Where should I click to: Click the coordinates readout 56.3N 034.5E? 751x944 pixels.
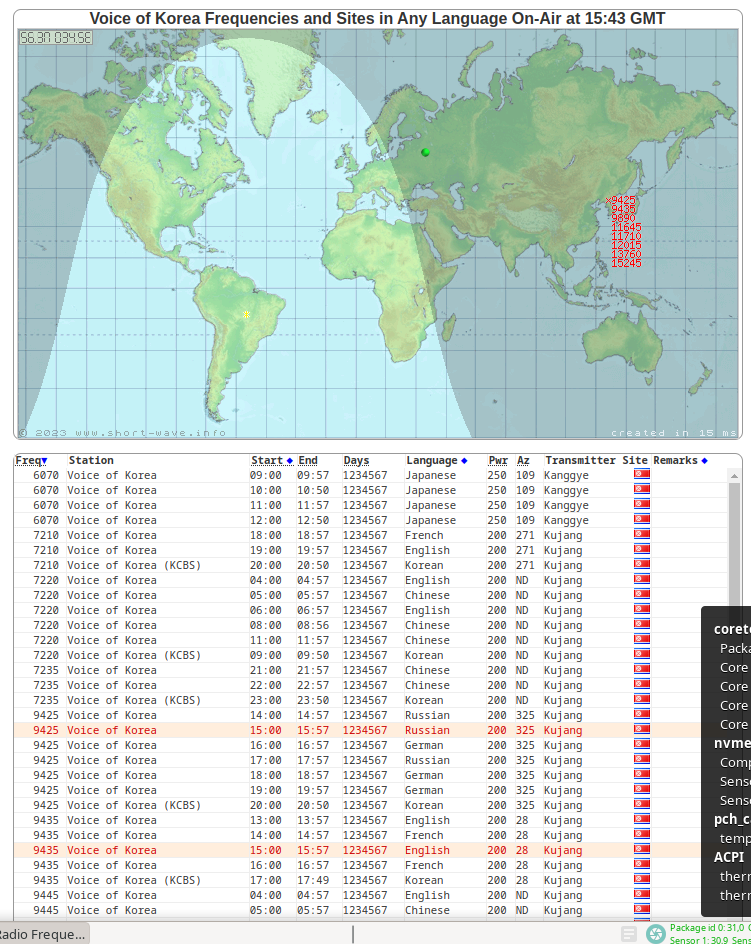(55, 38)
